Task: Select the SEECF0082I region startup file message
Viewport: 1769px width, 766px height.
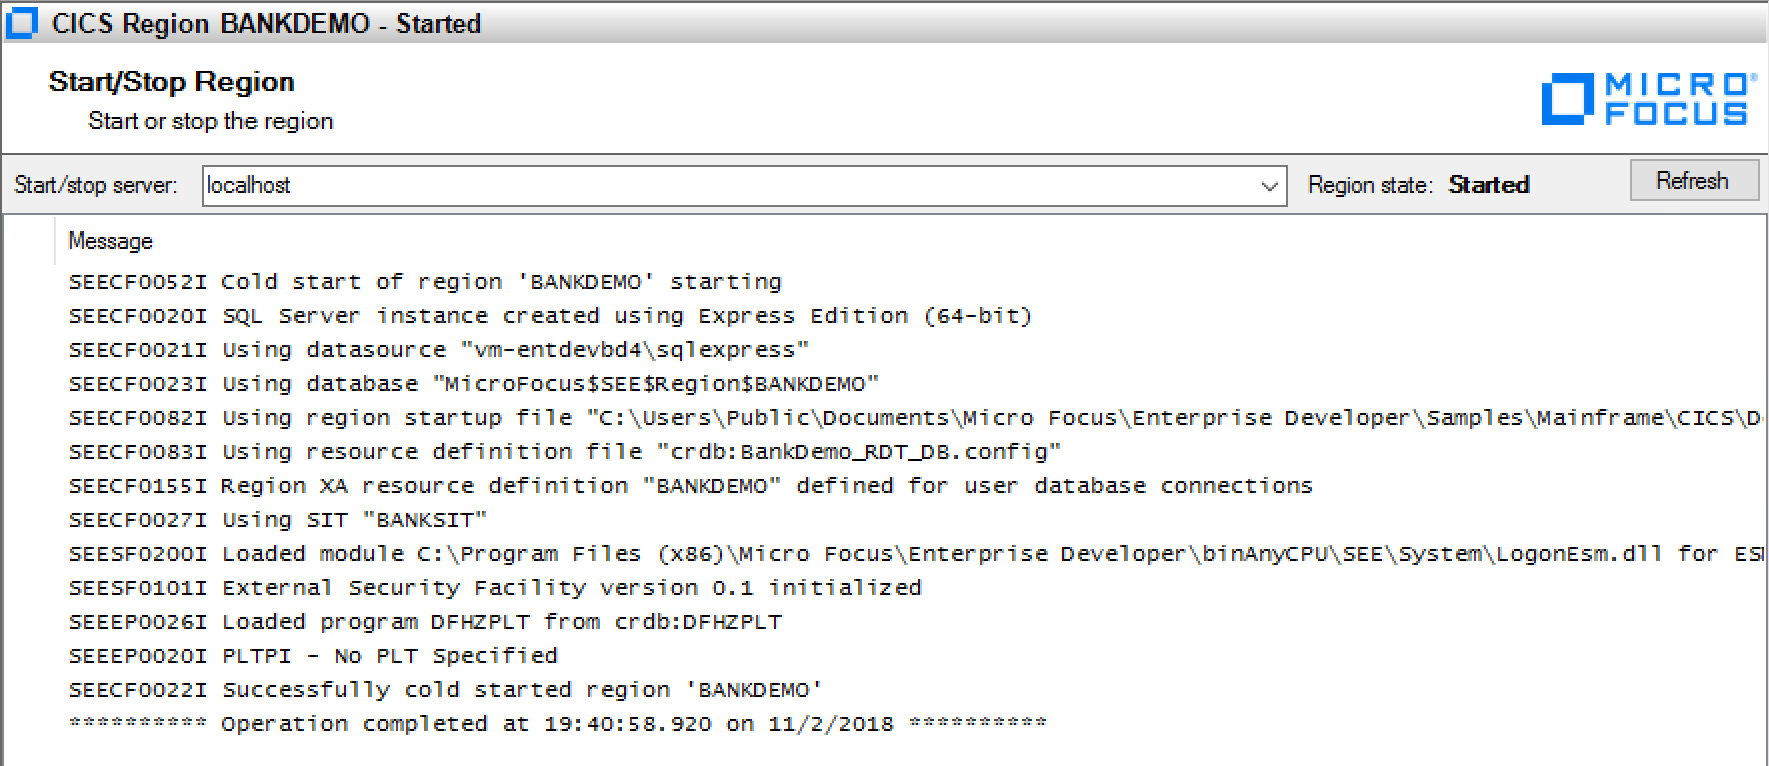Action: (600, 417)
